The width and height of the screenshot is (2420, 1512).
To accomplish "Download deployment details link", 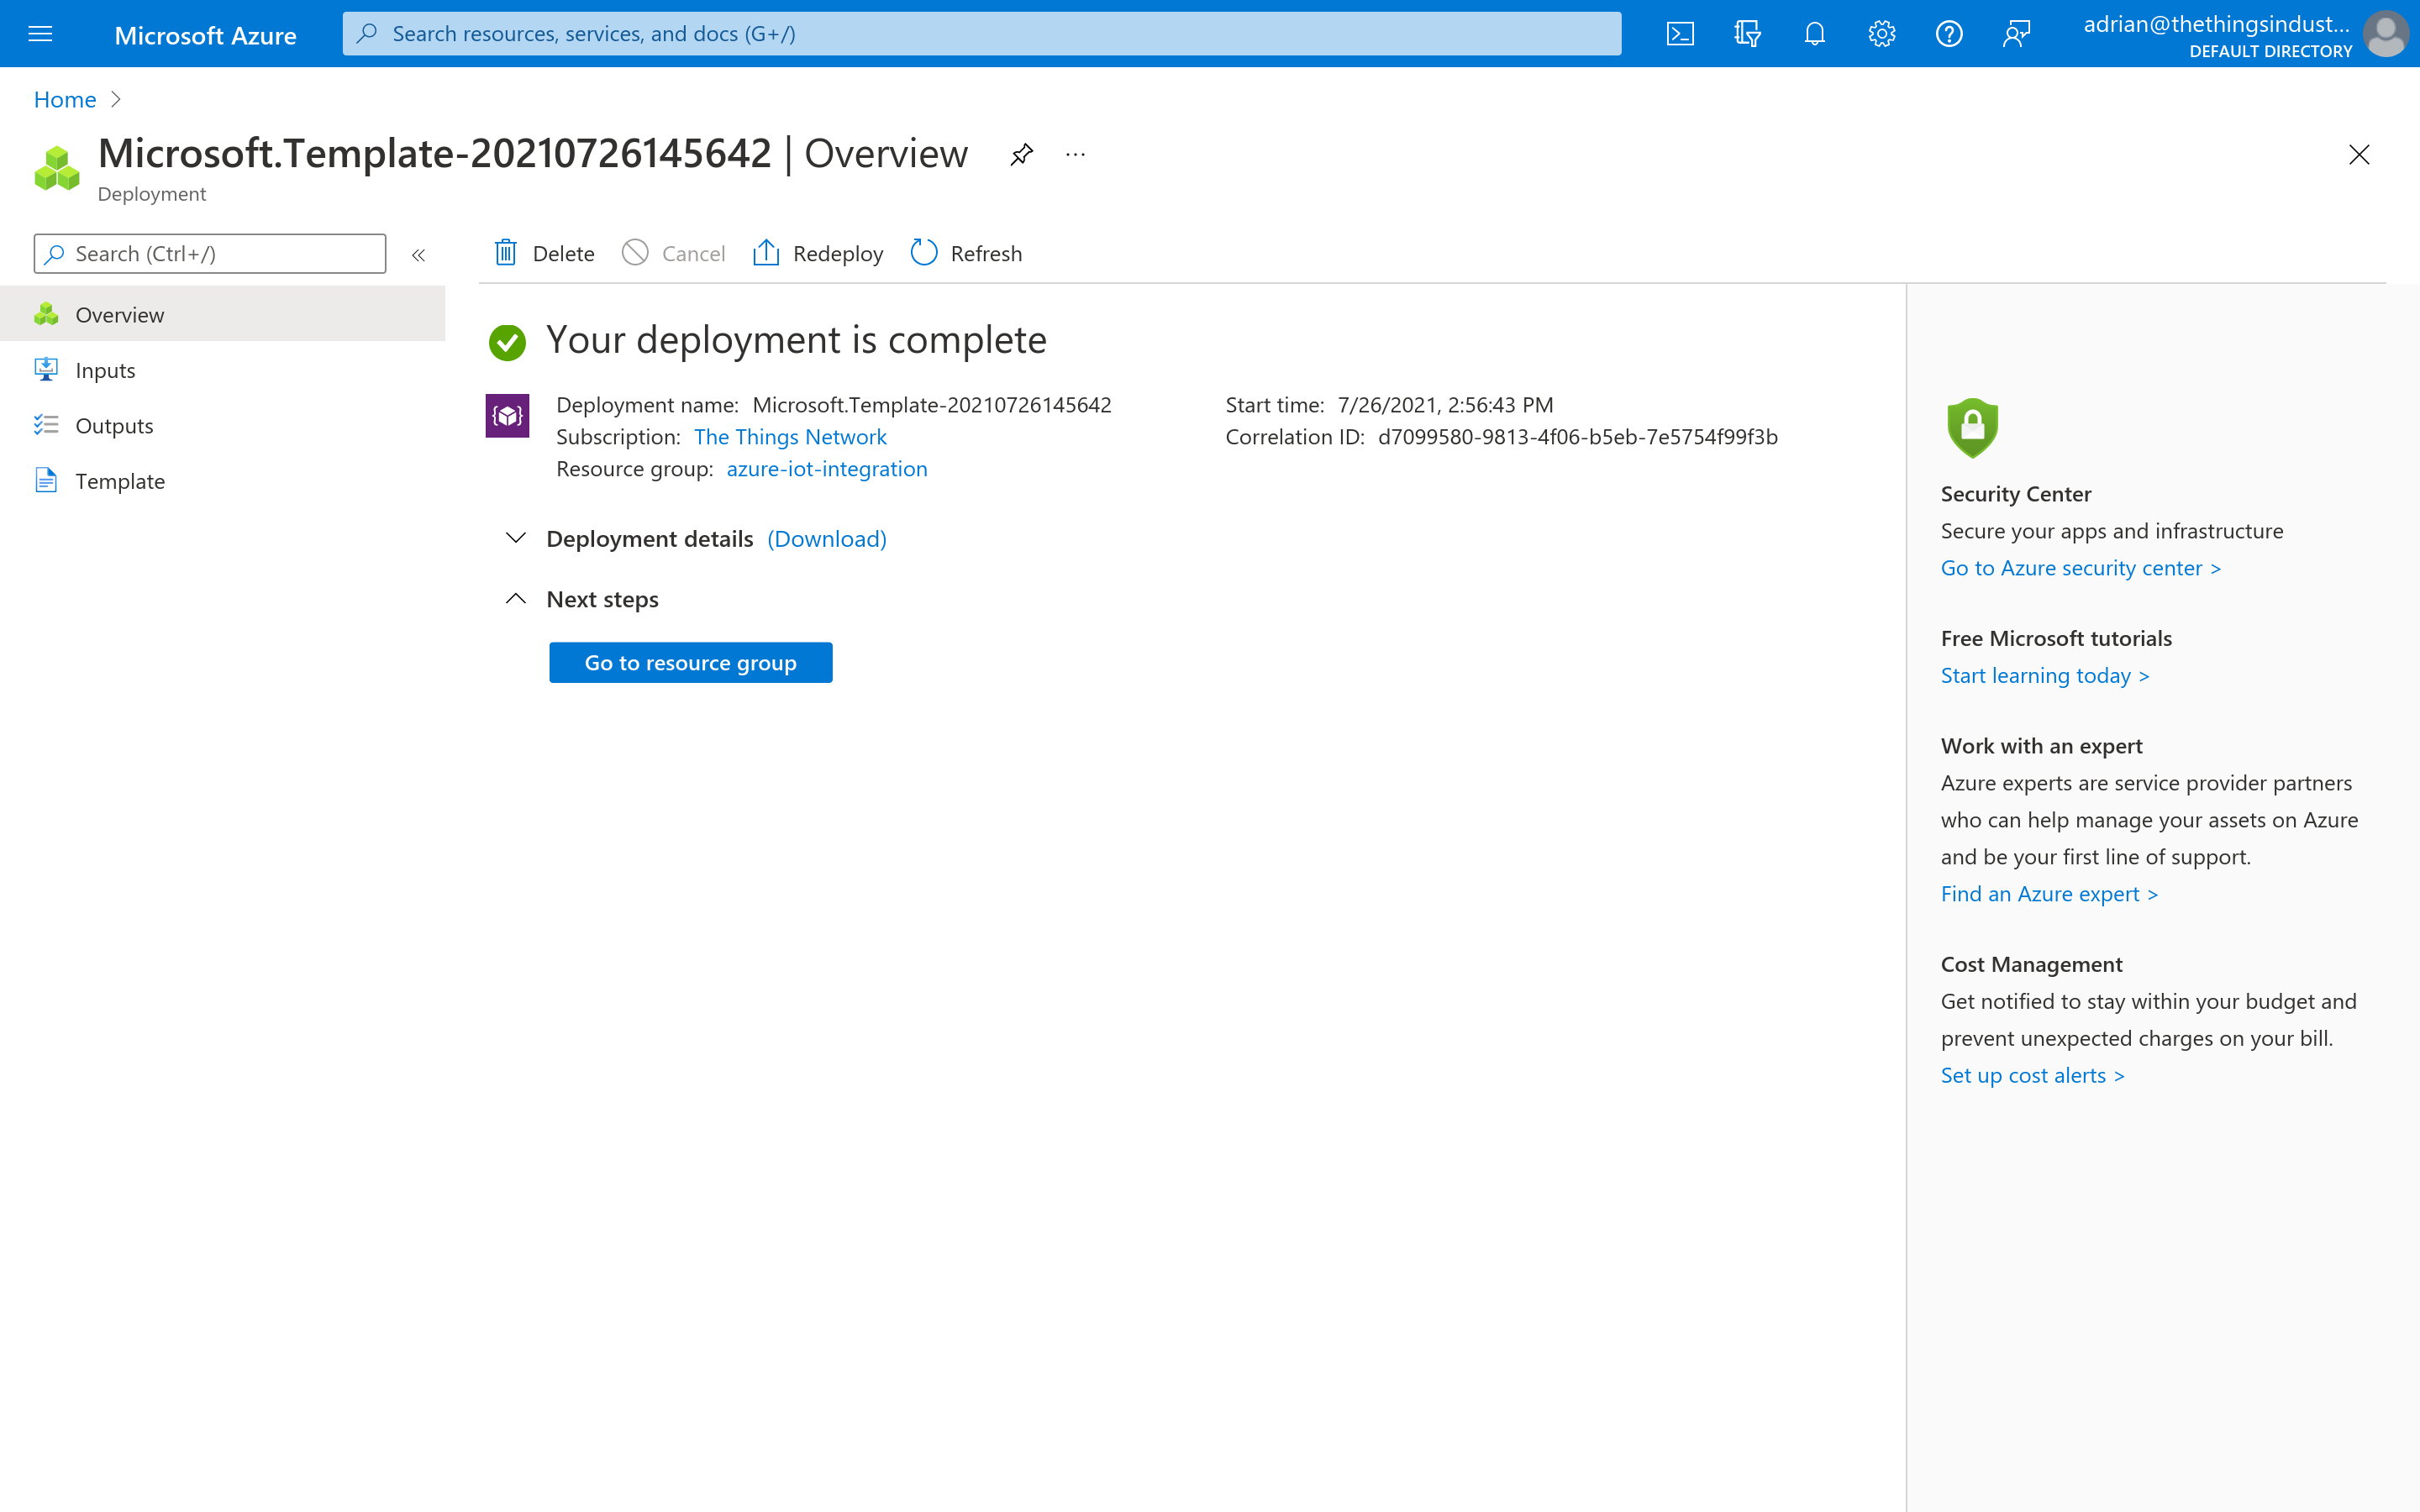I will click(x=828, y=537).
